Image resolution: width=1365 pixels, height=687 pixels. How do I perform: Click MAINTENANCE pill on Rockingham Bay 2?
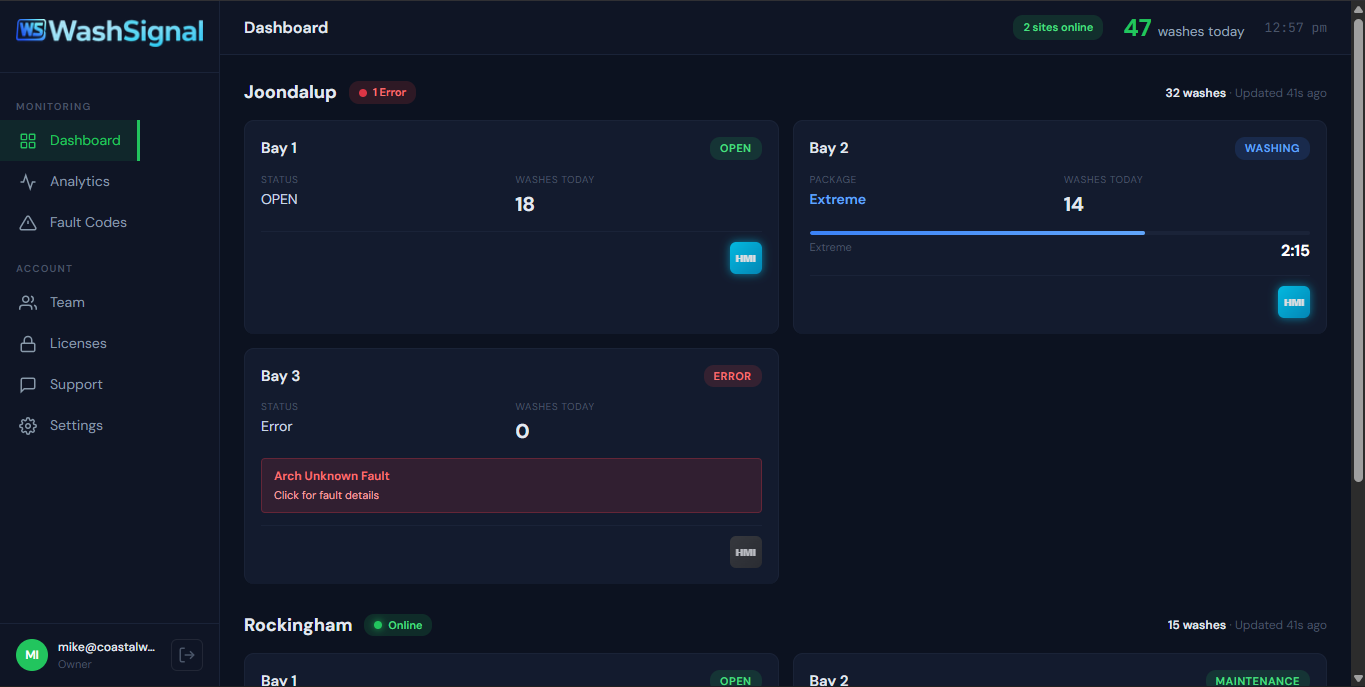tap(1258, 680)
